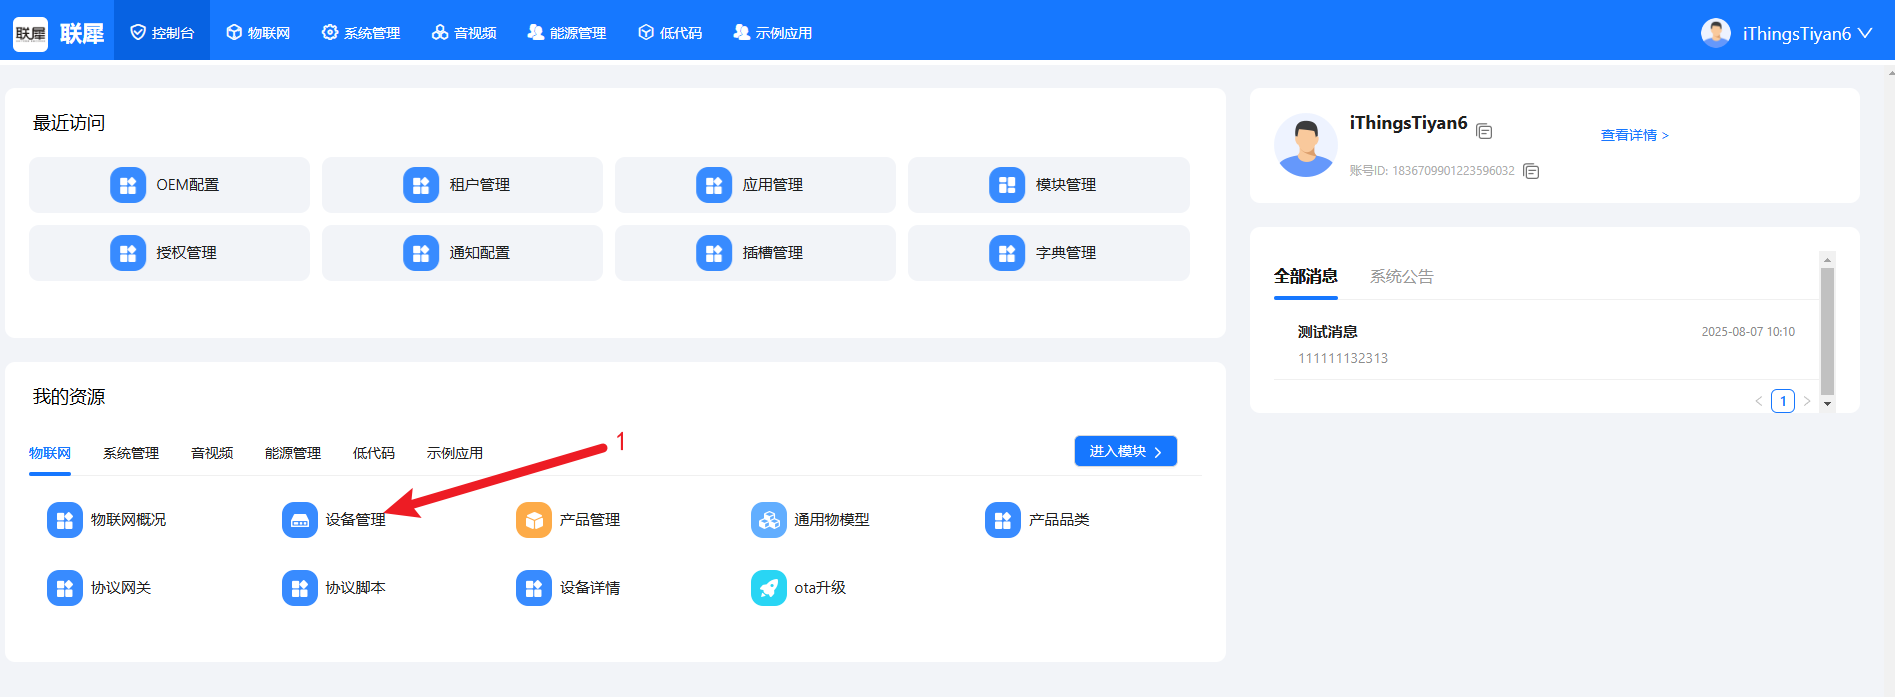This screenshot has width=1895, height=697.
Task: Click the copy icon beside username iThingsTiyan6
Action: point(1484,131)
